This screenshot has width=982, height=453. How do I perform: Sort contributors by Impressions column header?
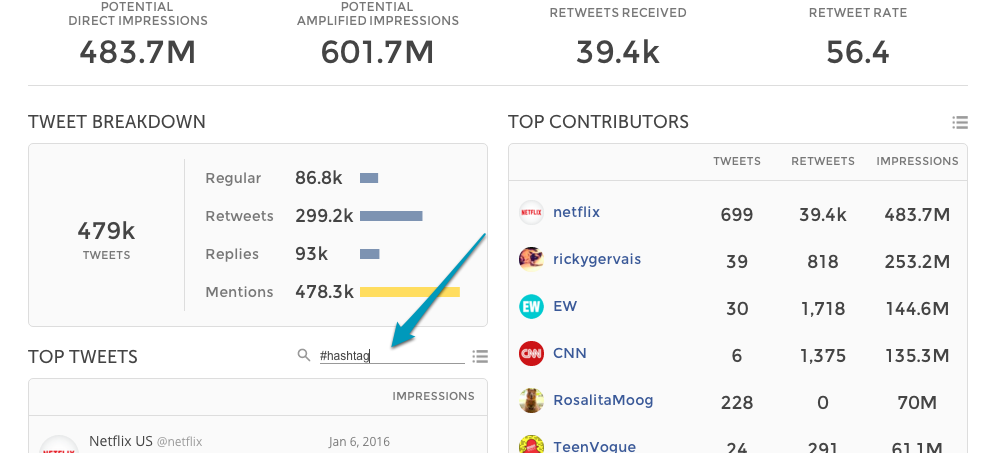[x=917, y=161]
